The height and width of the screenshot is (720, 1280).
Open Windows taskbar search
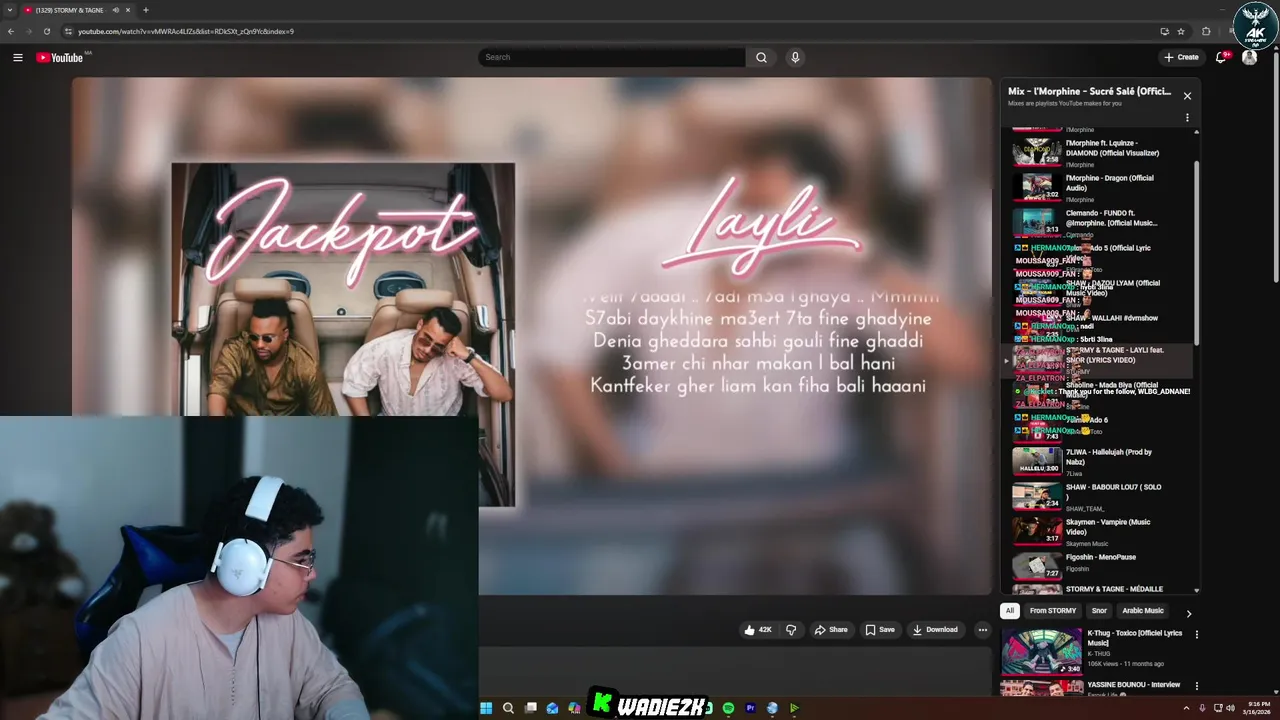(x=508, y=708)
